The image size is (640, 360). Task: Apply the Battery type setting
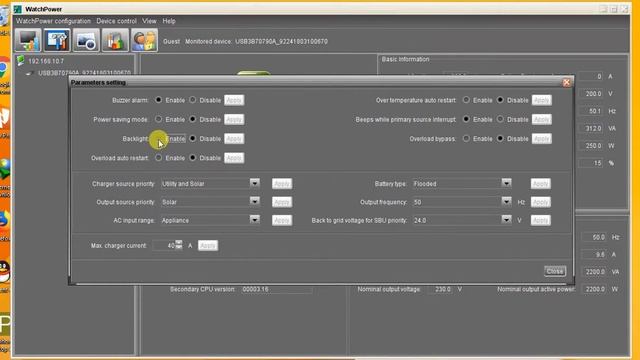[540, 184]
